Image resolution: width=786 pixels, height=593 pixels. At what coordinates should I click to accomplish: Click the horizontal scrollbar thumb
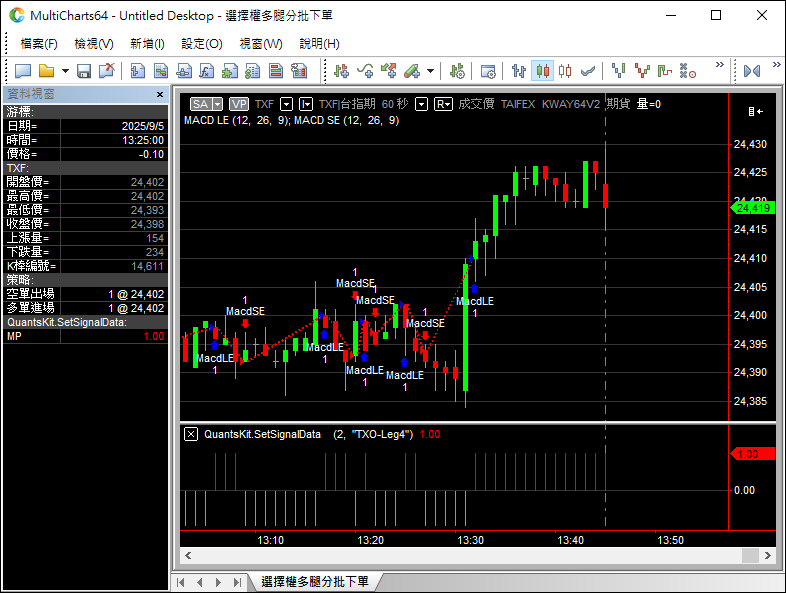pos(750,555)
